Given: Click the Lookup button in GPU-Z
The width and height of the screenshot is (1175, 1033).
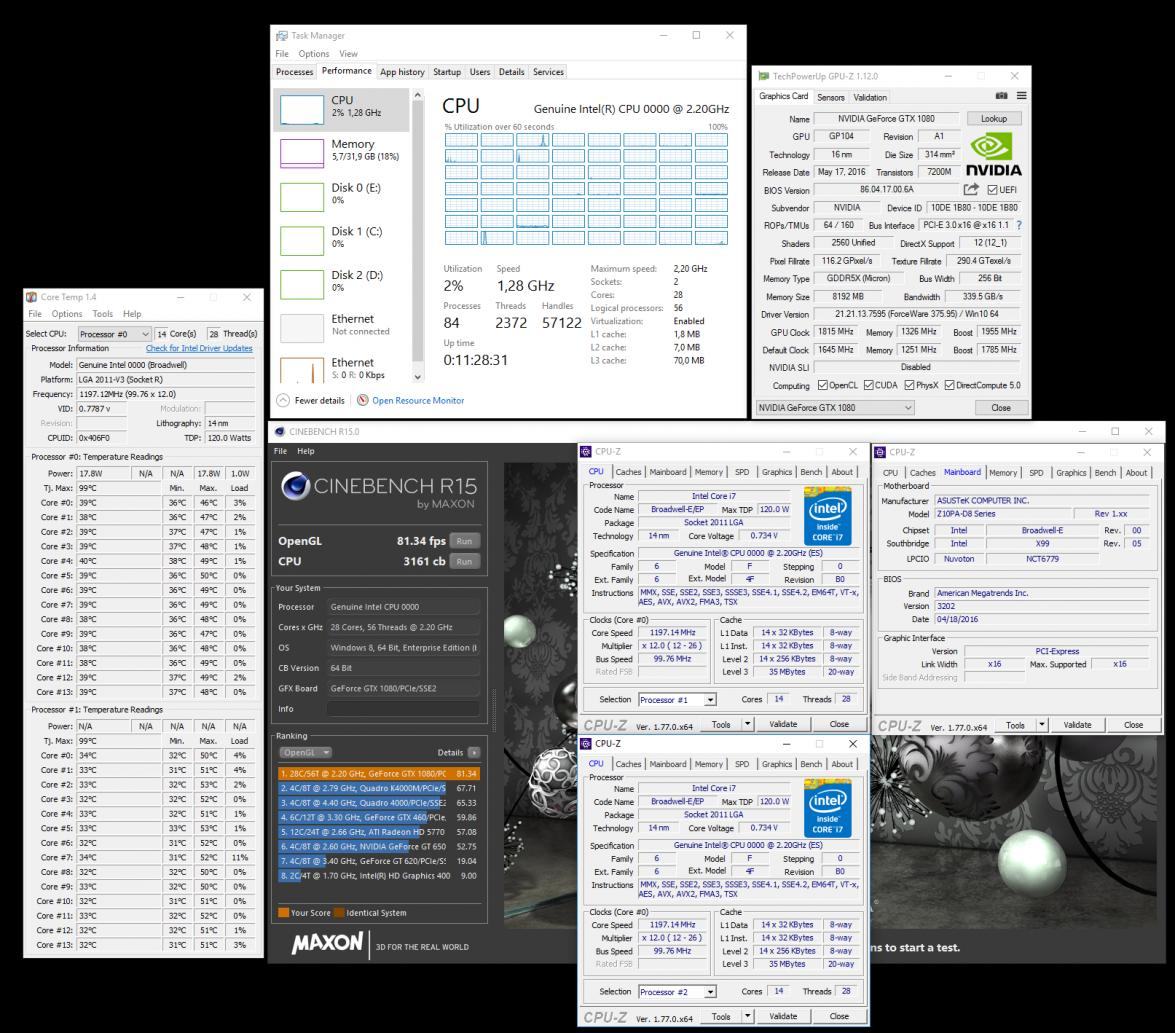Looking at the screenshot, I should (994, 118).
